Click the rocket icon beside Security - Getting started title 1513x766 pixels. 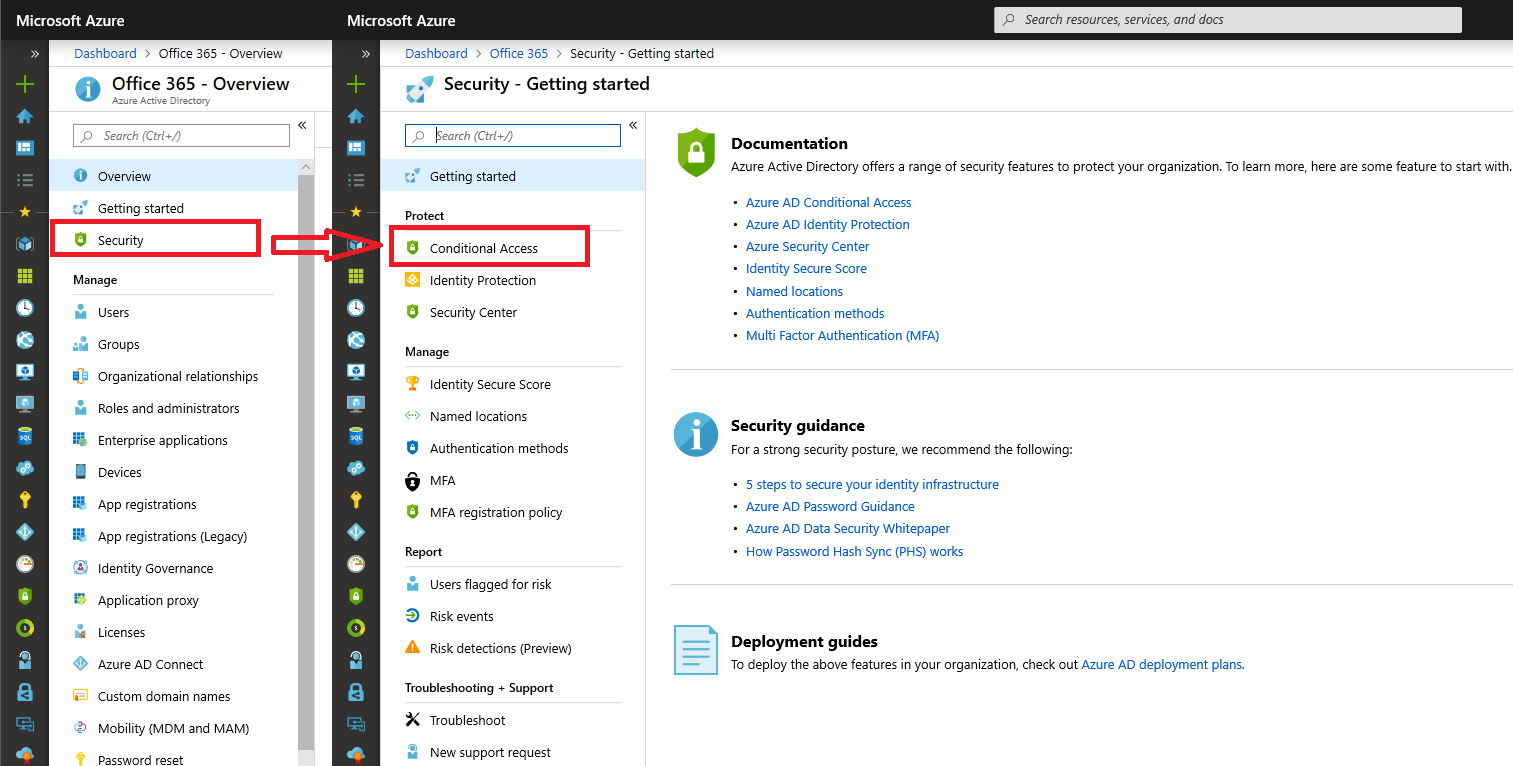[419, 90]
